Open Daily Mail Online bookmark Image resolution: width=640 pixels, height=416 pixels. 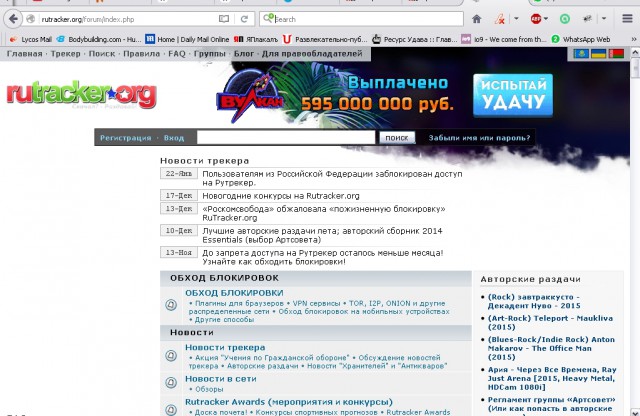pos(187,39)
